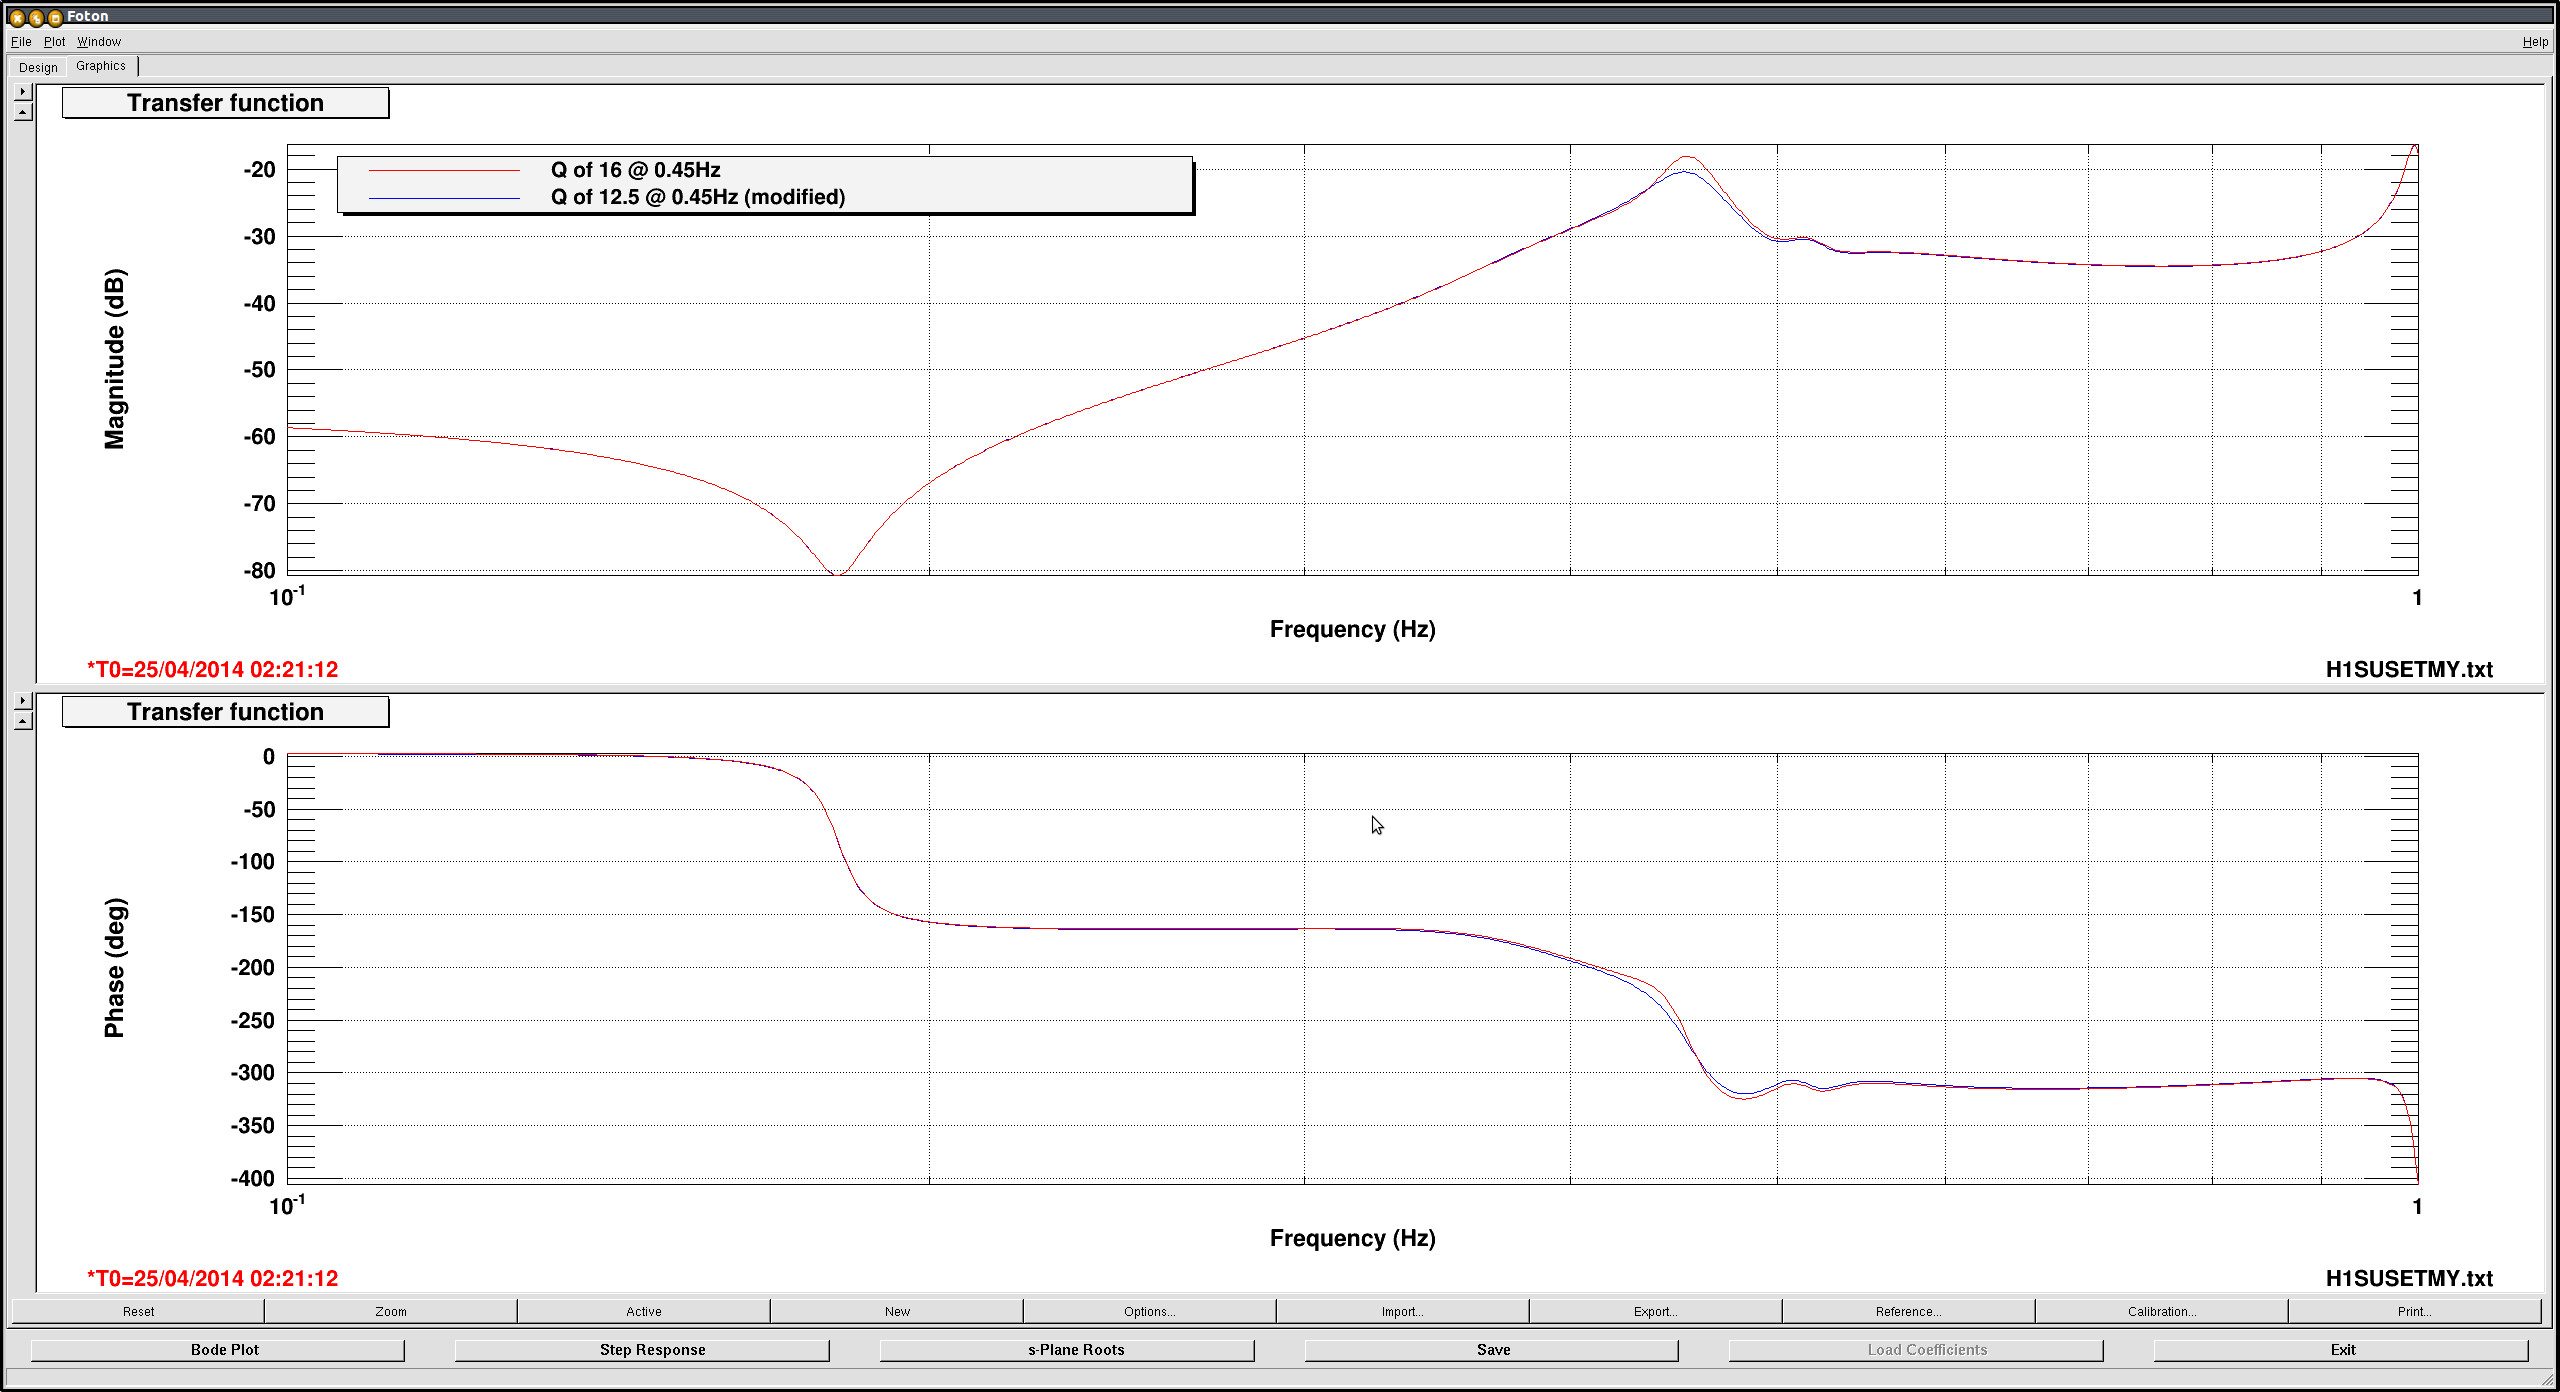Click the New plot button
2560x1392 pixels.
pyautogui.click(x=897, y=1311)
